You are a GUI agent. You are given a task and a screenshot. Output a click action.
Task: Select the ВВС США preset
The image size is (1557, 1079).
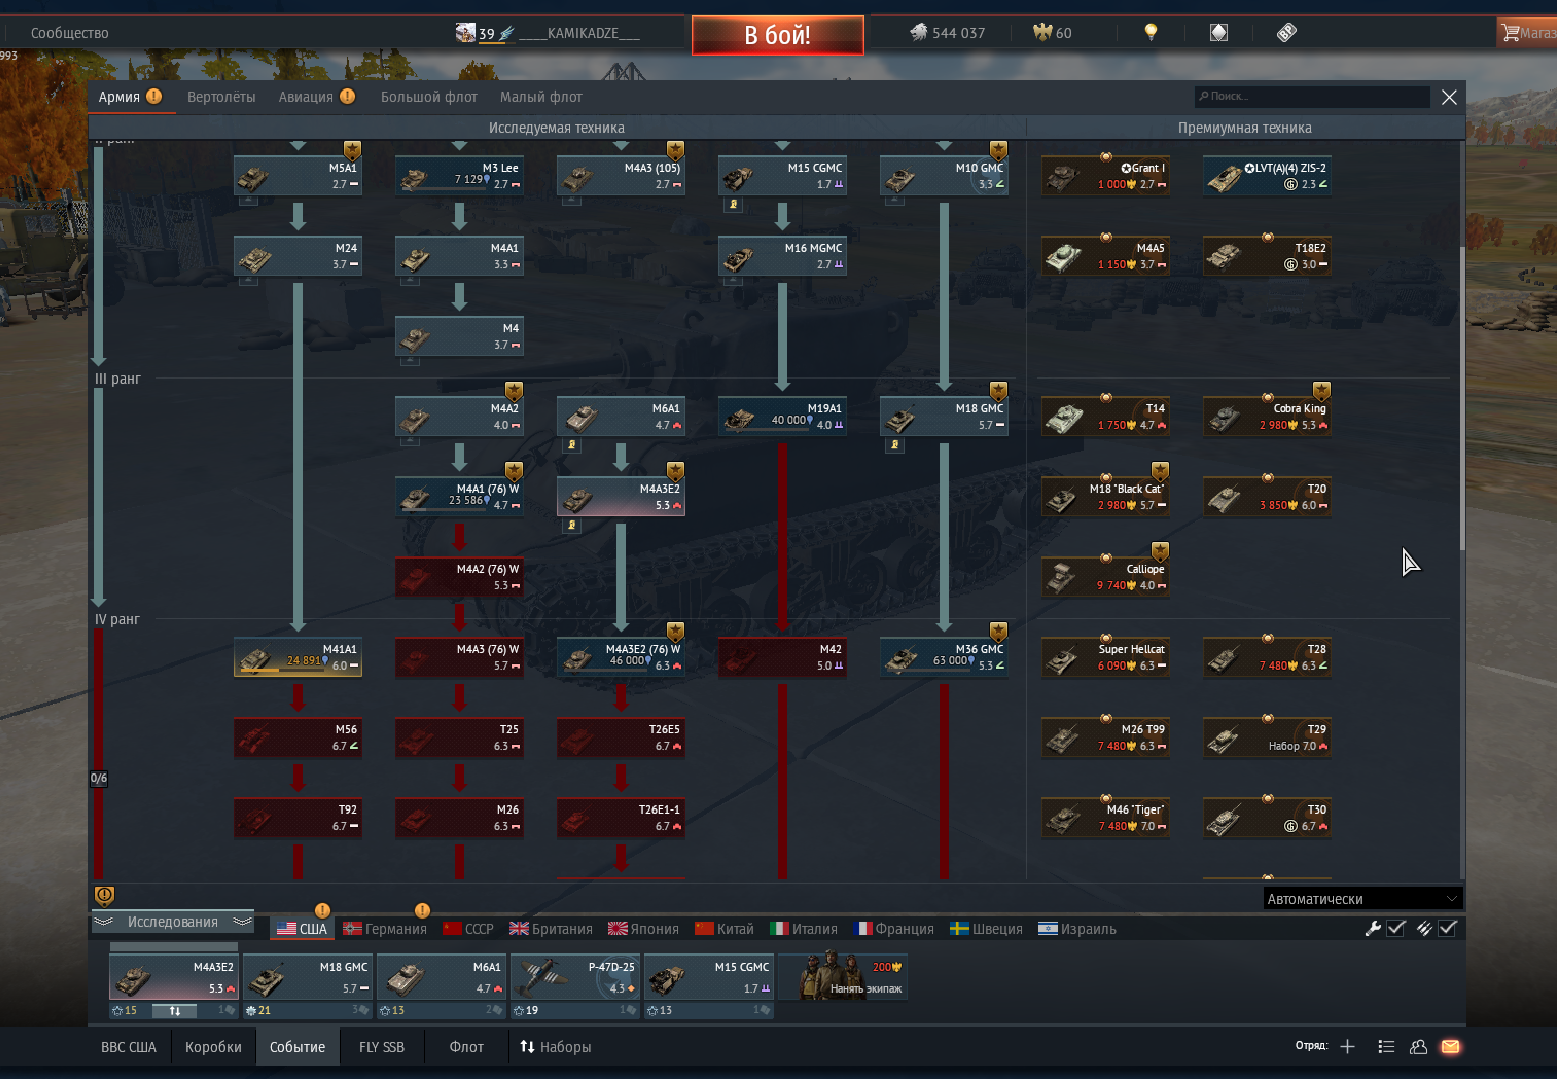click(x=129, y=1047)
